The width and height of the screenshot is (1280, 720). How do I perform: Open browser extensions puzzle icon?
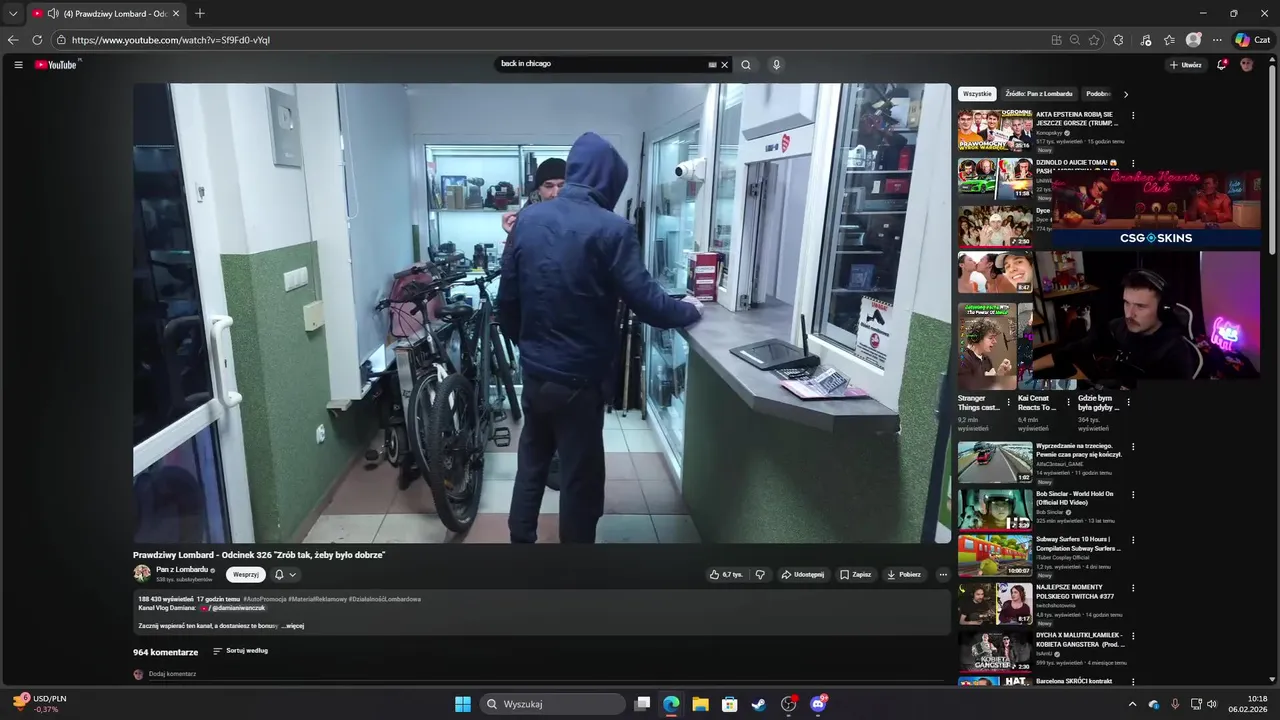click(1118, 40)
